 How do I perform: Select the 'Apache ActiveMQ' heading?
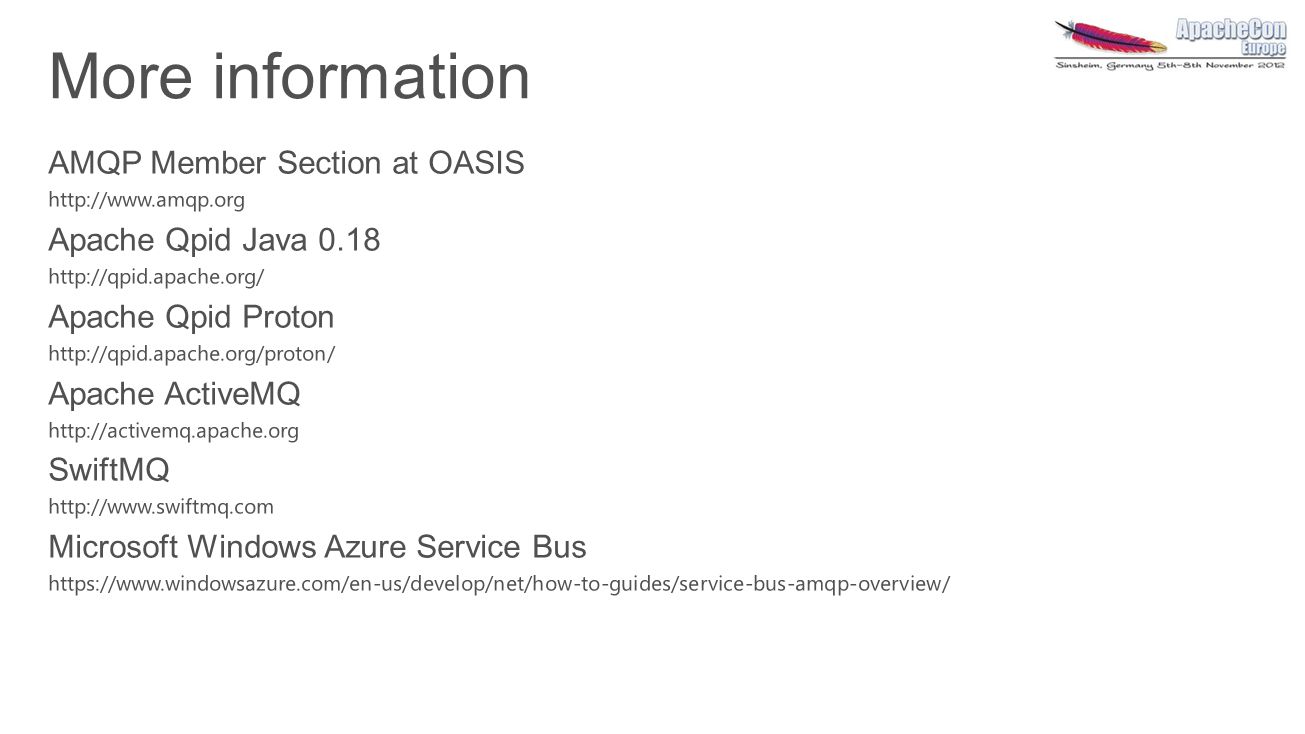pos(175,394)
